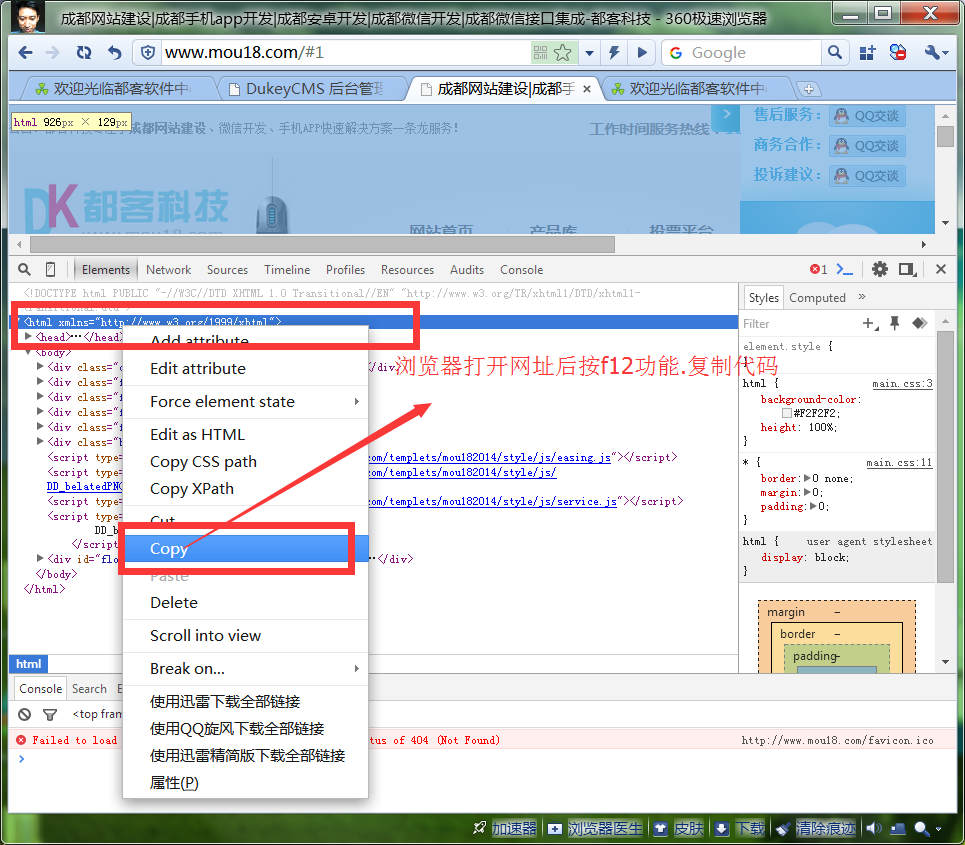Screen dimensions: 965x845
Task: Open the zoom magnifier in the status bar
Action: click(x=921, y=828)
